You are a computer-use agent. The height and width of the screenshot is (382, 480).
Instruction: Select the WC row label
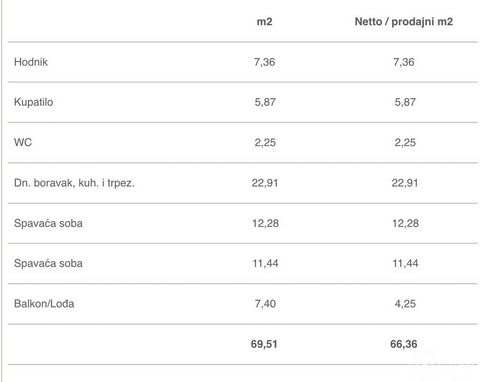(x=23, y=142)
